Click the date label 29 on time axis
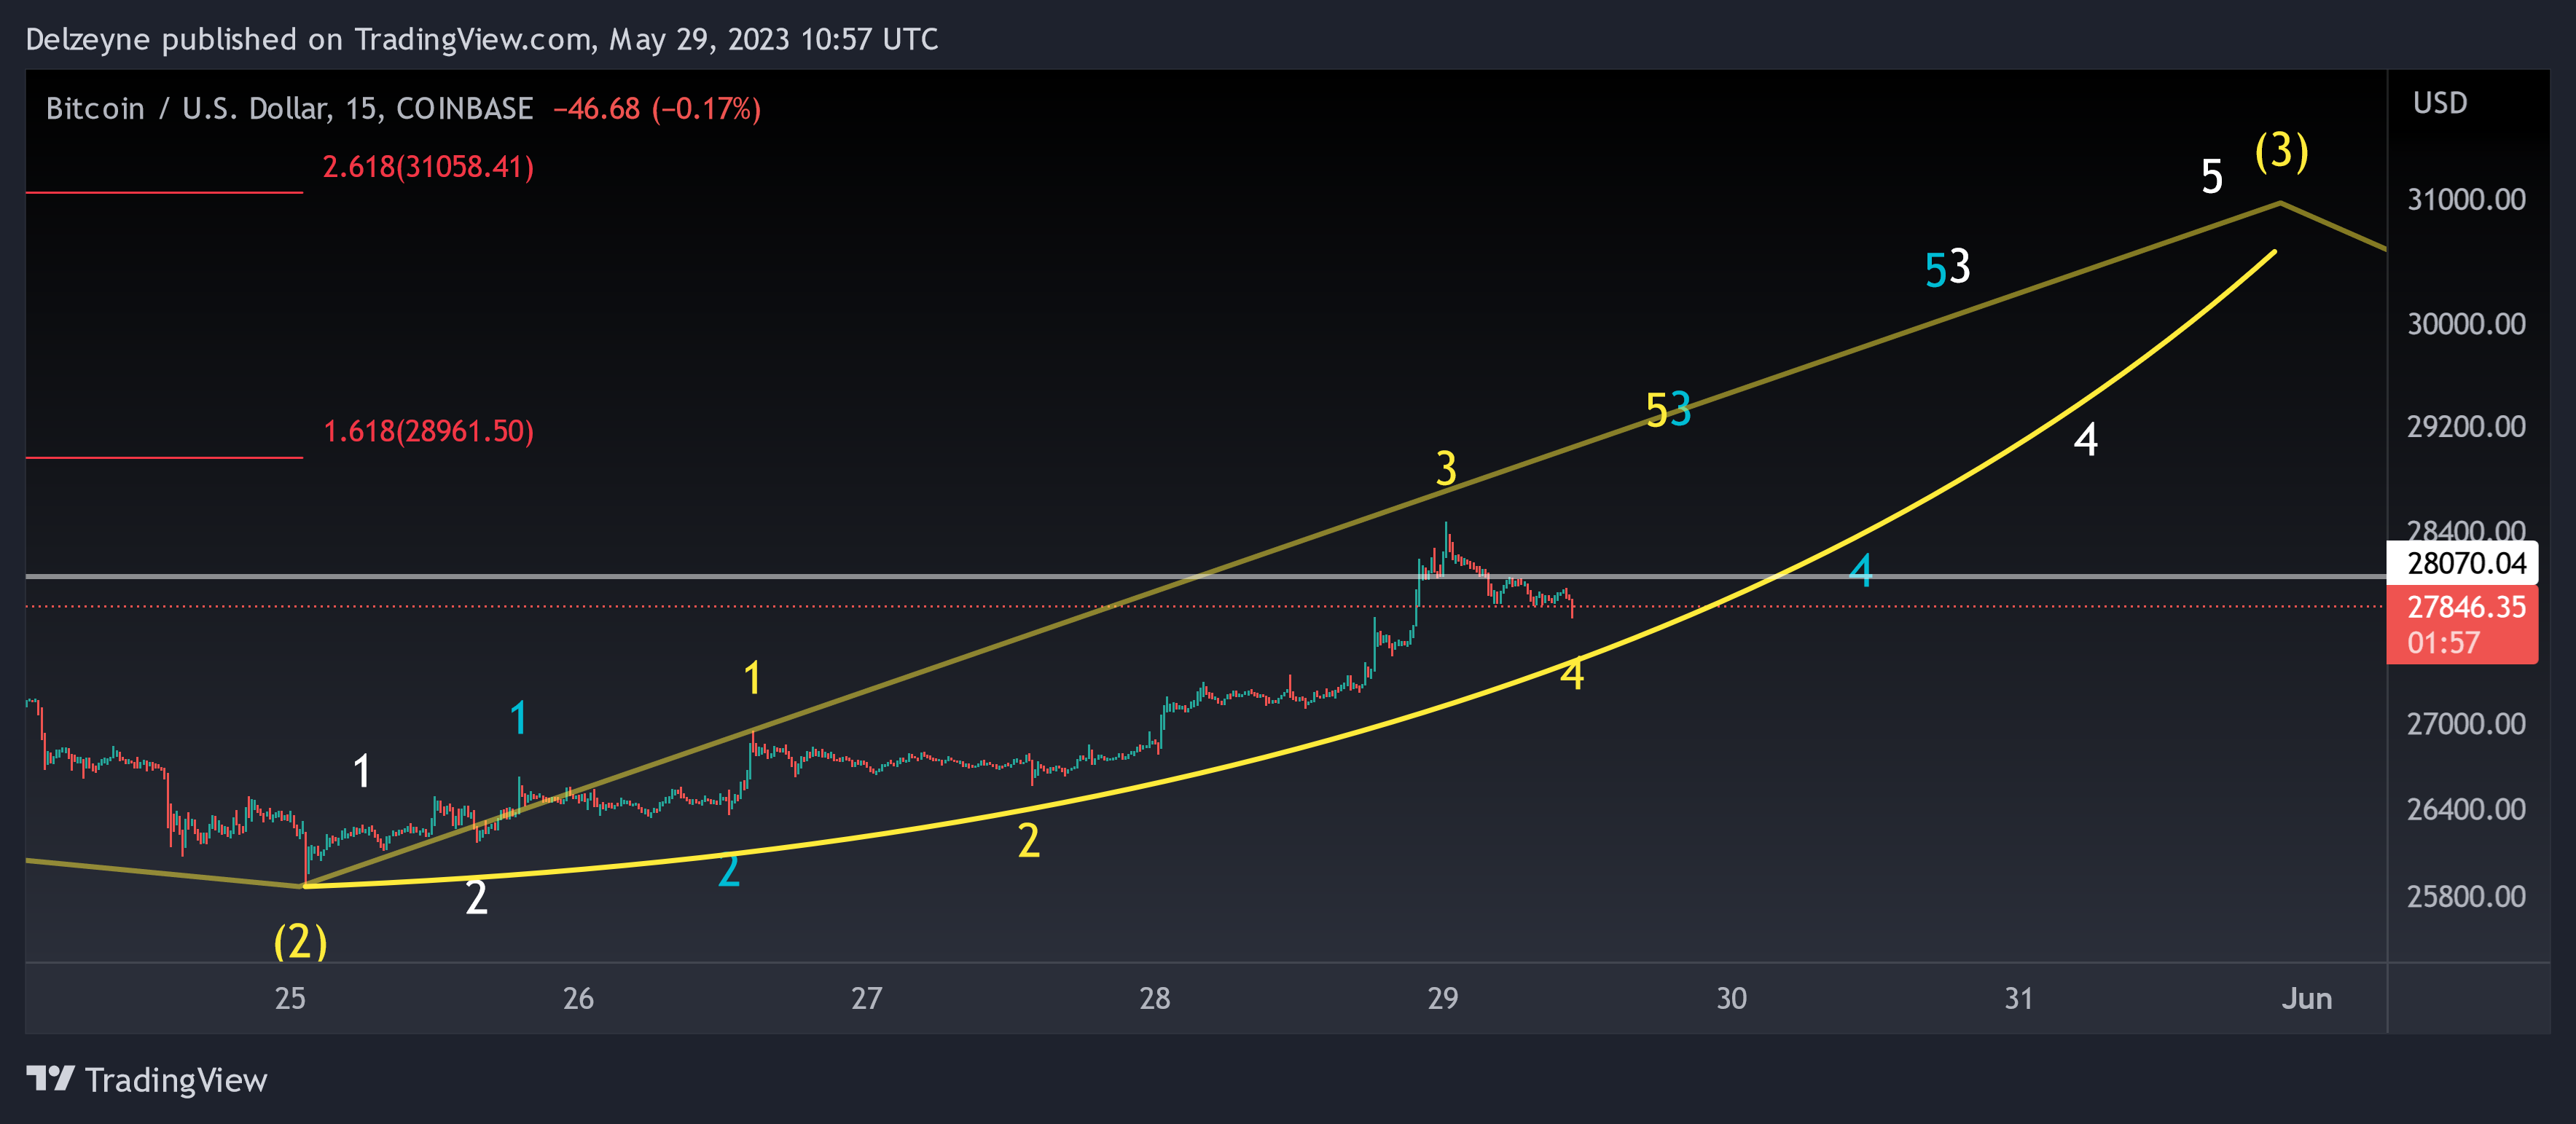 point(1442,998)
